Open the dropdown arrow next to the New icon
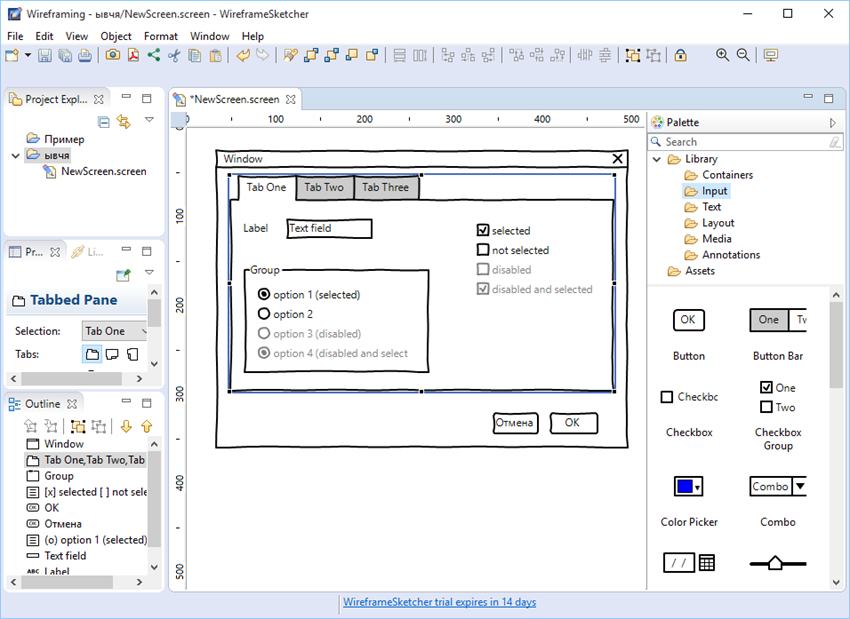Viewport: 850px width, 619px height. tap(28, 55)
